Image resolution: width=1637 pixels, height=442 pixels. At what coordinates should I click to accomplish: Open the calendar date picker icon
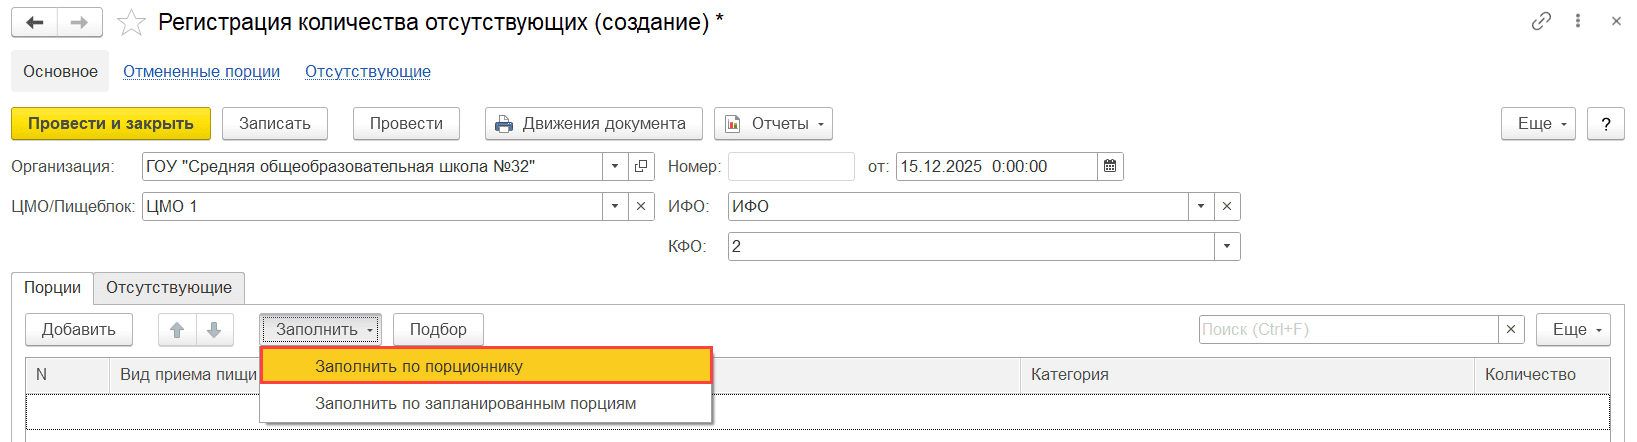coord(1110,166)
